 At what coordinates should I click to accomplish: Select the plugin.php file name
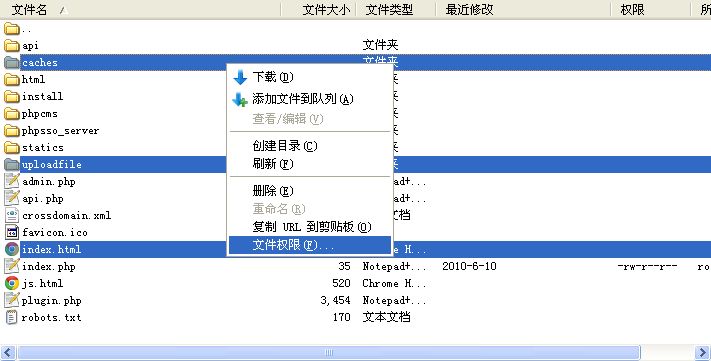52,301
